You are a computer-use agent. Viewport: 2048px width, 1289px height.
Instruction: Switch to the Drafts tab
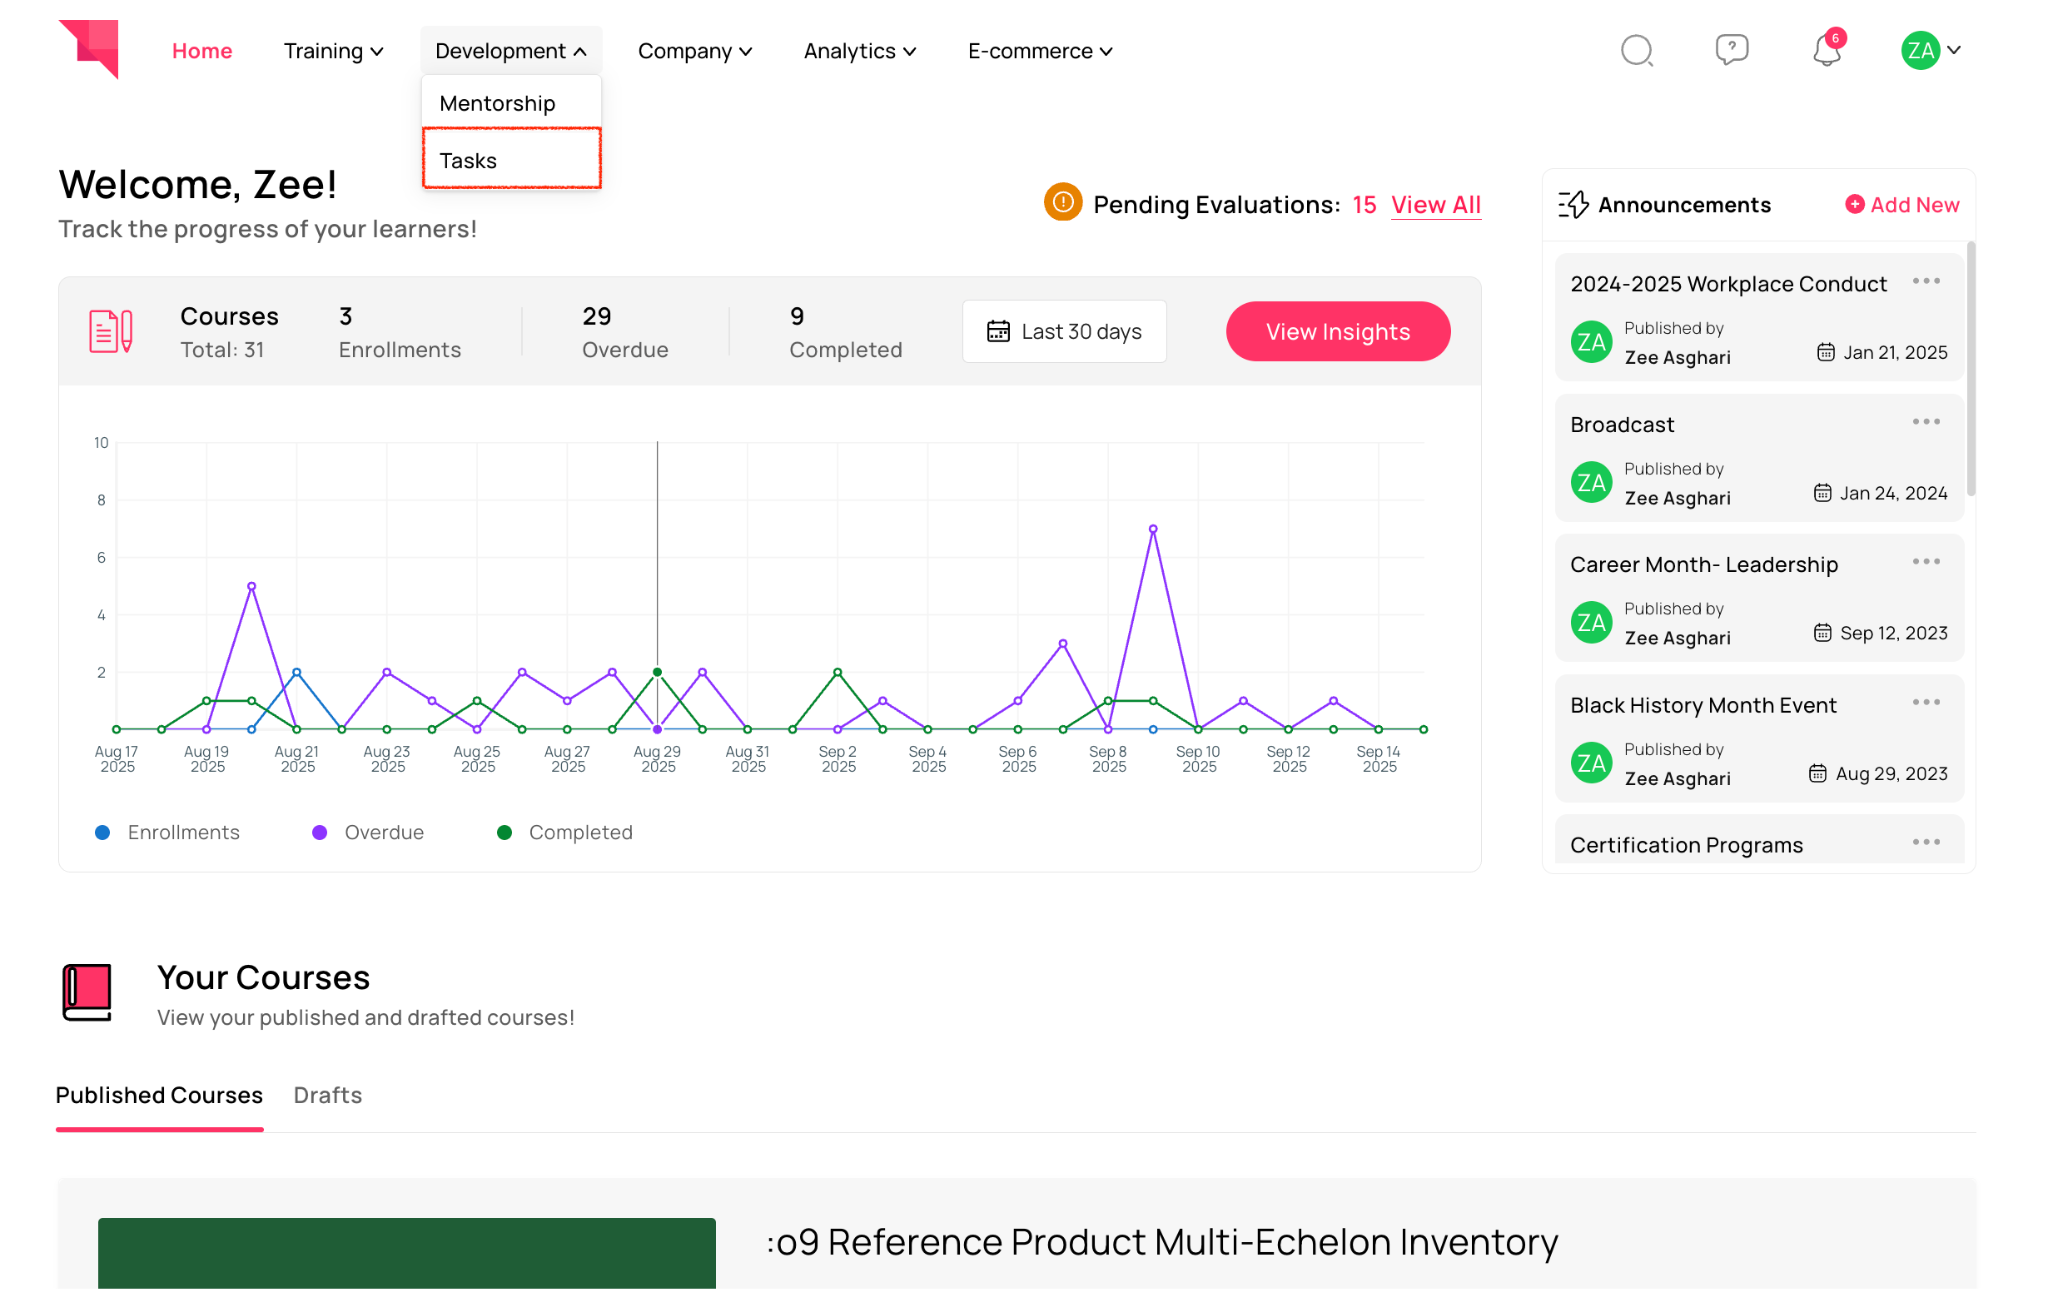coord(327,1095)
